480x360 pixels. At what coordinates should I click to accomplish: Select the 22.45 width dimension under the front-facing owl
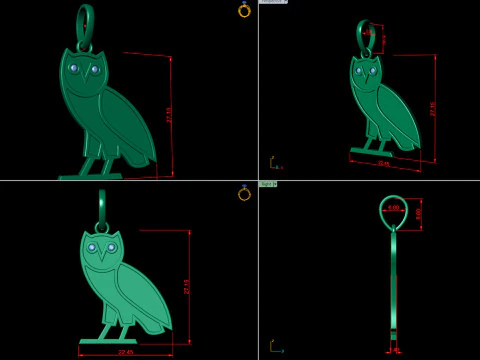(x=126, y=352)
